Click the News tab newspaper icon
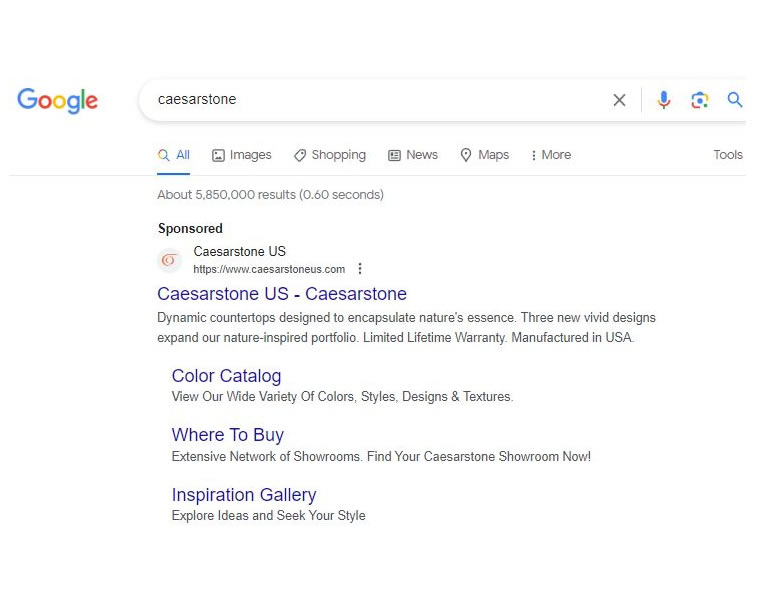The height and width of the screenshot is (600, 775). [394, 156]
